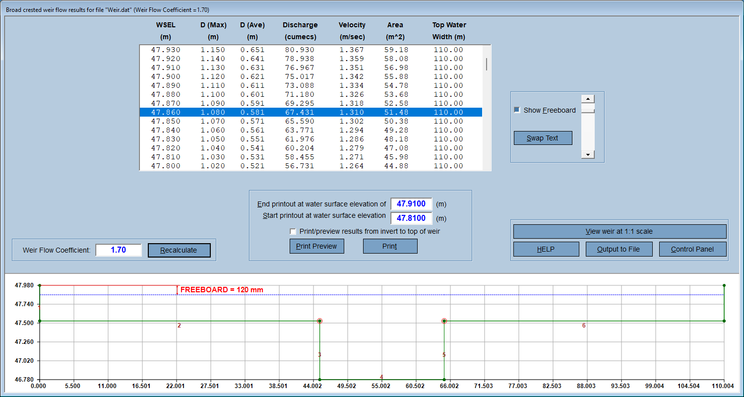Click the red node at weir point 5
Viewport: 744px width, 397px height.
(444, 321)
